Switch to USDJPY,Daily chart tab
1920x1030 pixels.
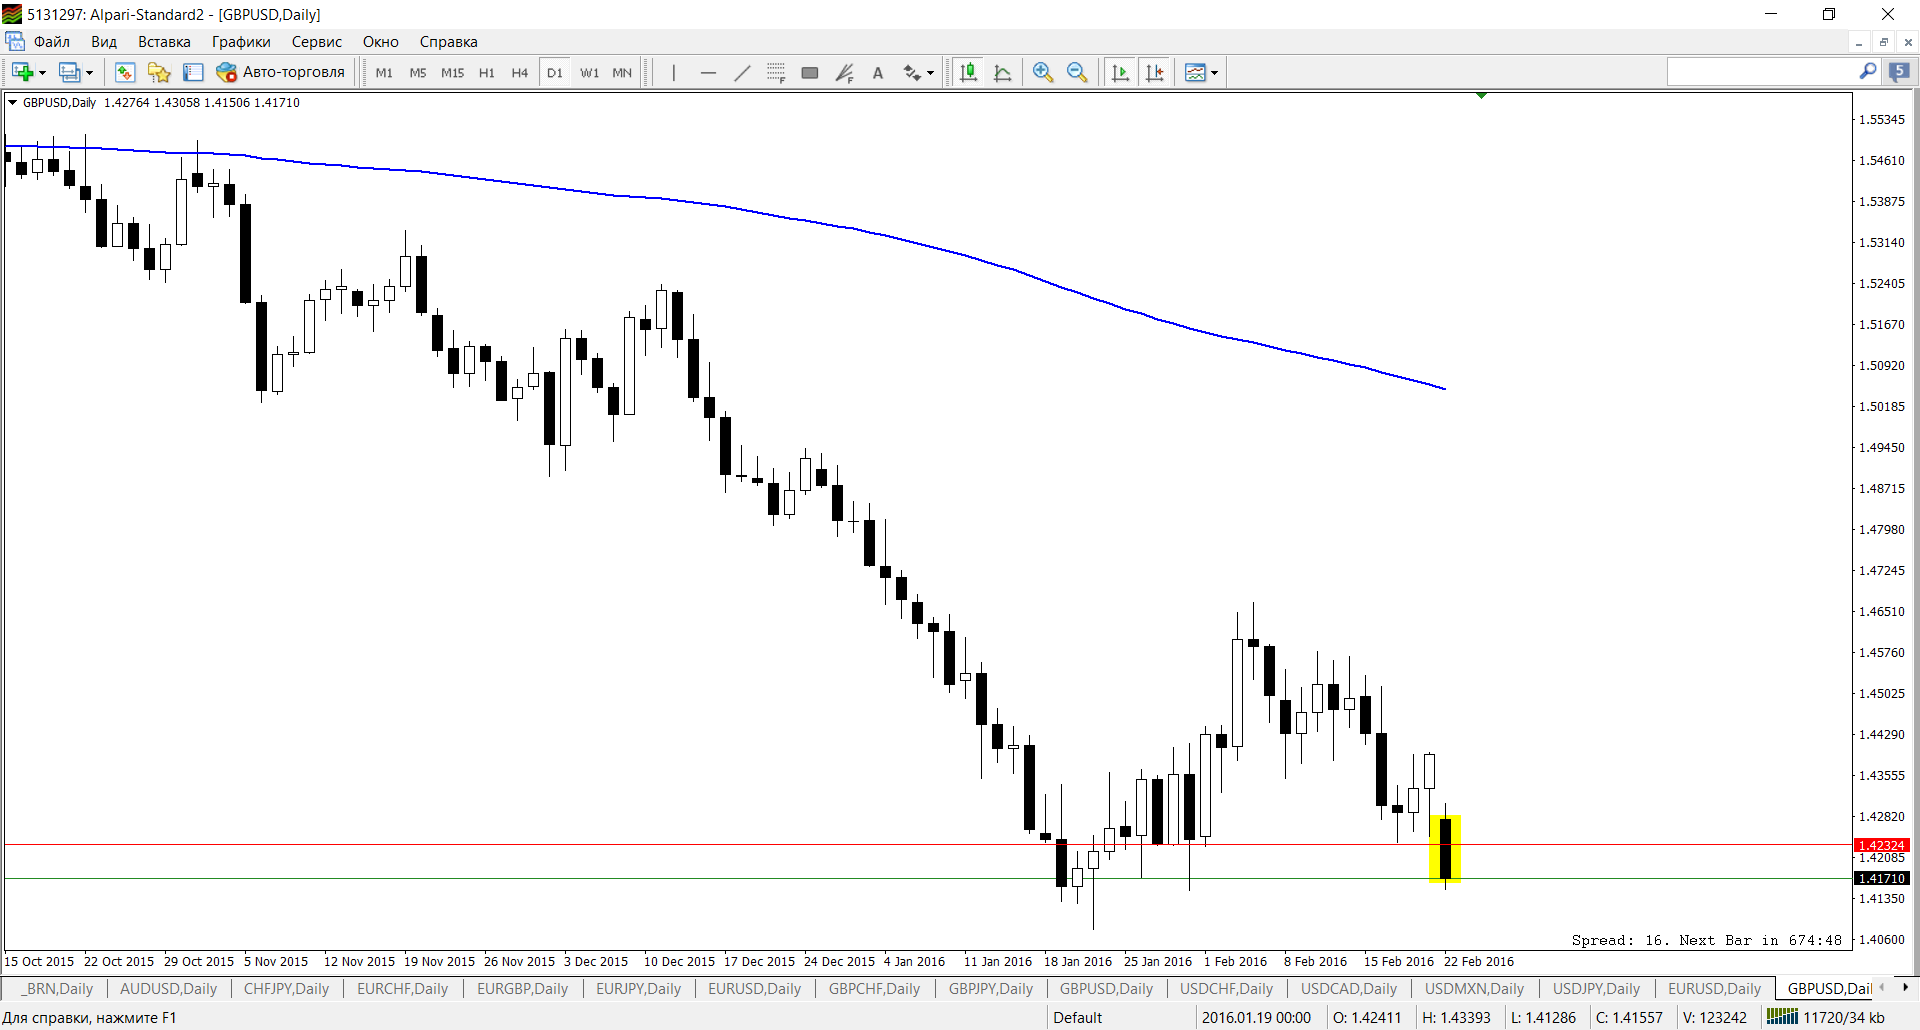click(x=1596, y=989)
